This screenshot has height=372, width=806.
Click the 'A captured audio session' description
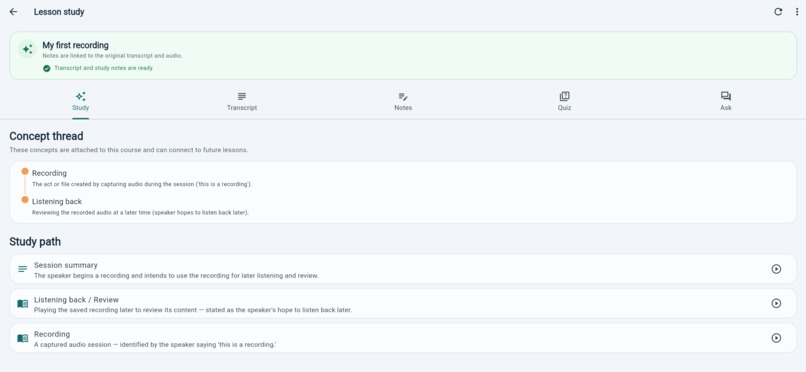point(155,345)
